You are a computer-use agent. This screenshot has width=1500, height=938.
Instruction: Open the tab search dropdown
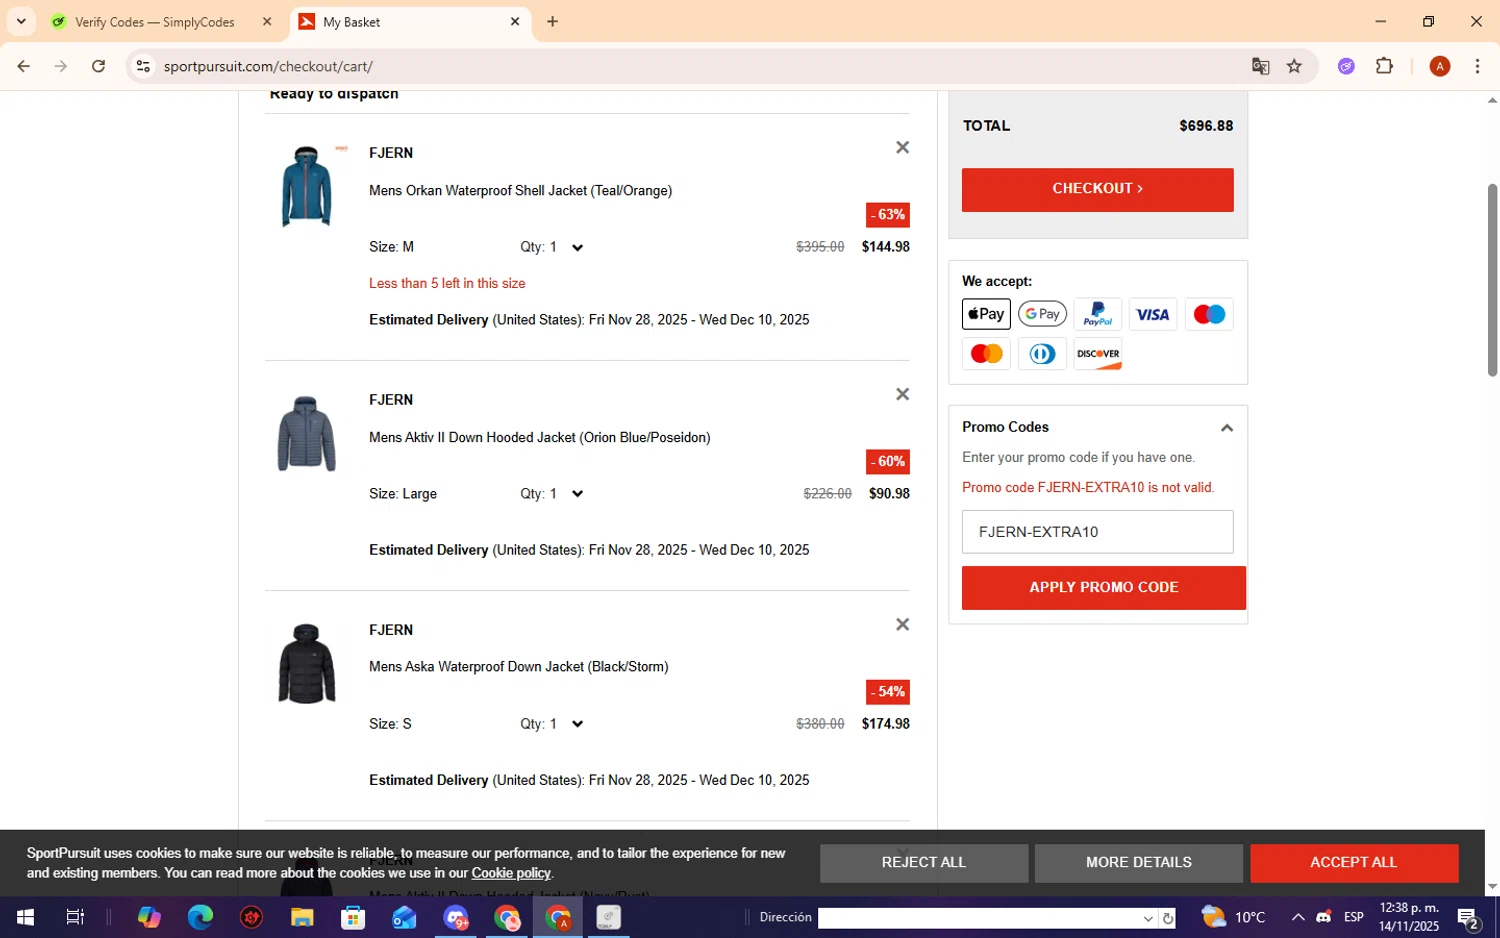coord(21,21)
